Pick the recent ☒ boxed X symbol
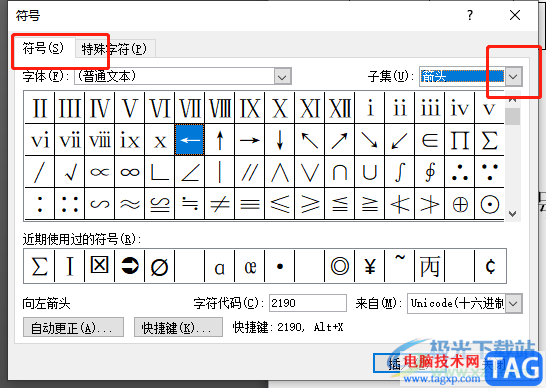 (100, 266)
